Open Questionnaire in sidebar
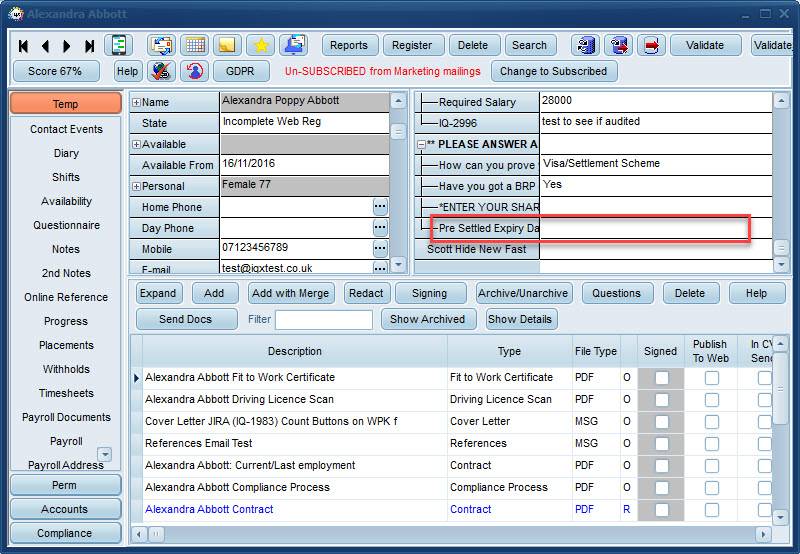The height and width of the screenshot is (554, 800). click(x=66, y=225)
